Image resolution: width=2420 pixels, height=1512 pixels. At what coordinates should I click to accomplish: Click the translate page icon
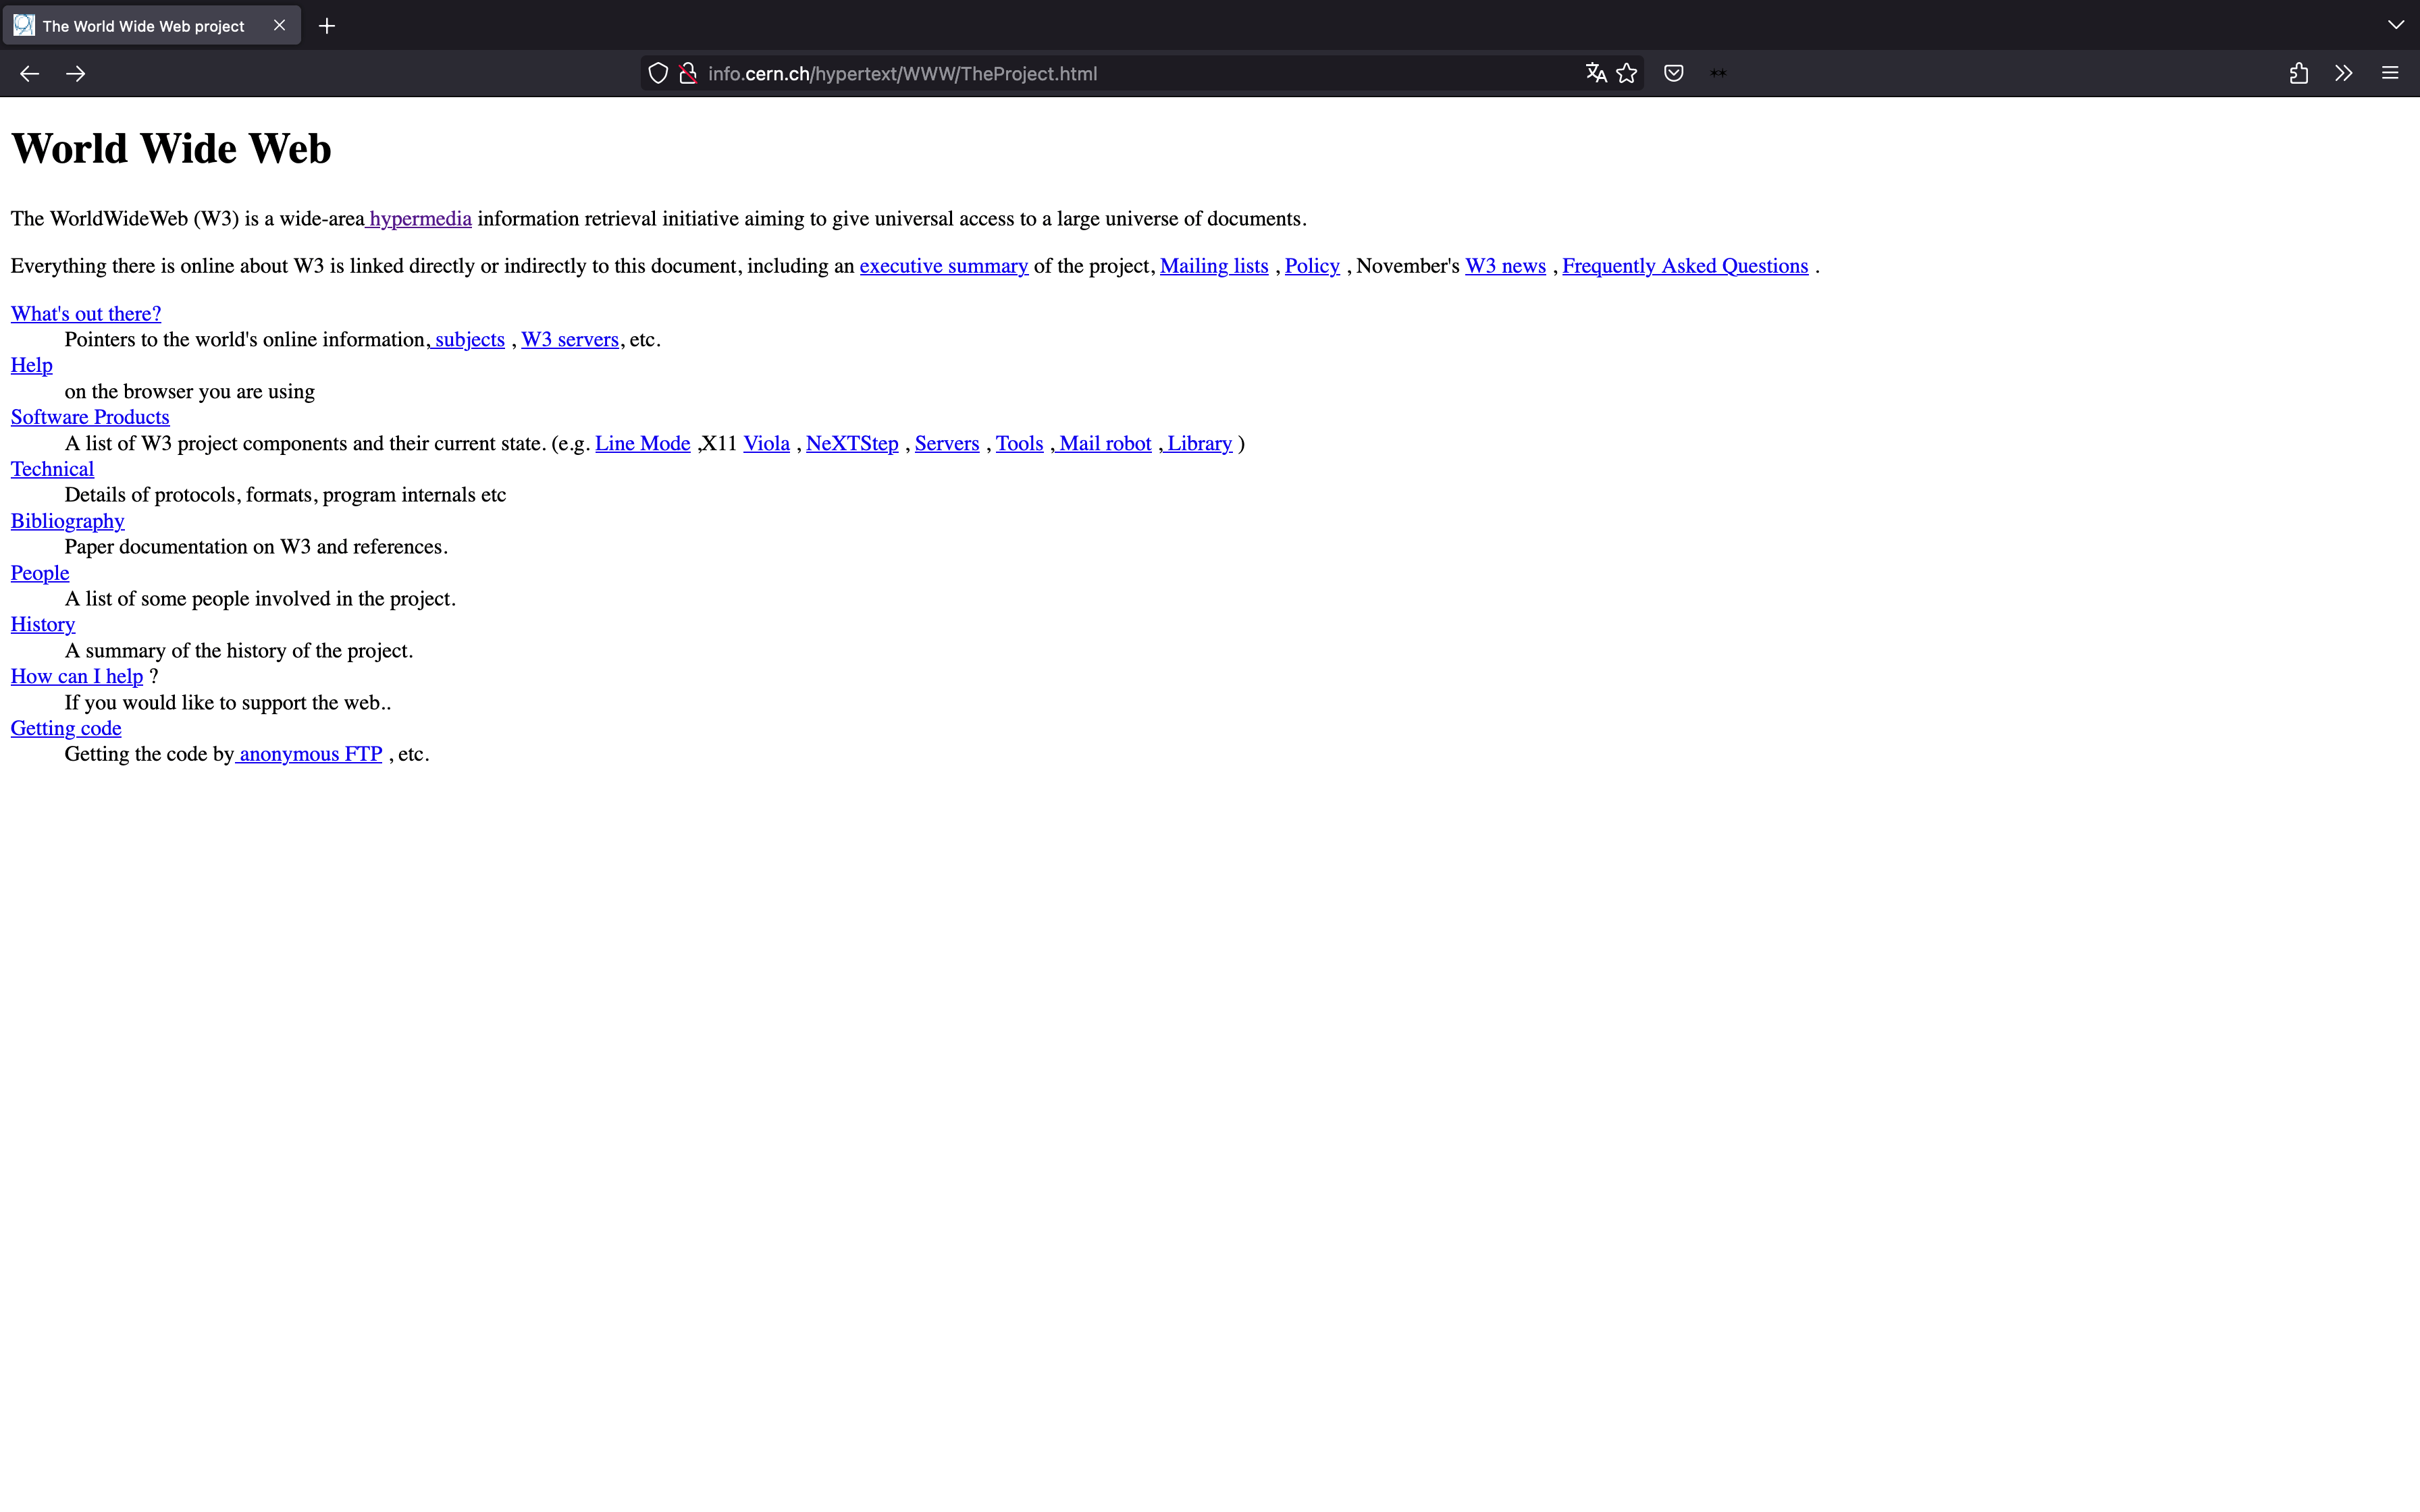pyautogui.click(x=1596, y=73)
